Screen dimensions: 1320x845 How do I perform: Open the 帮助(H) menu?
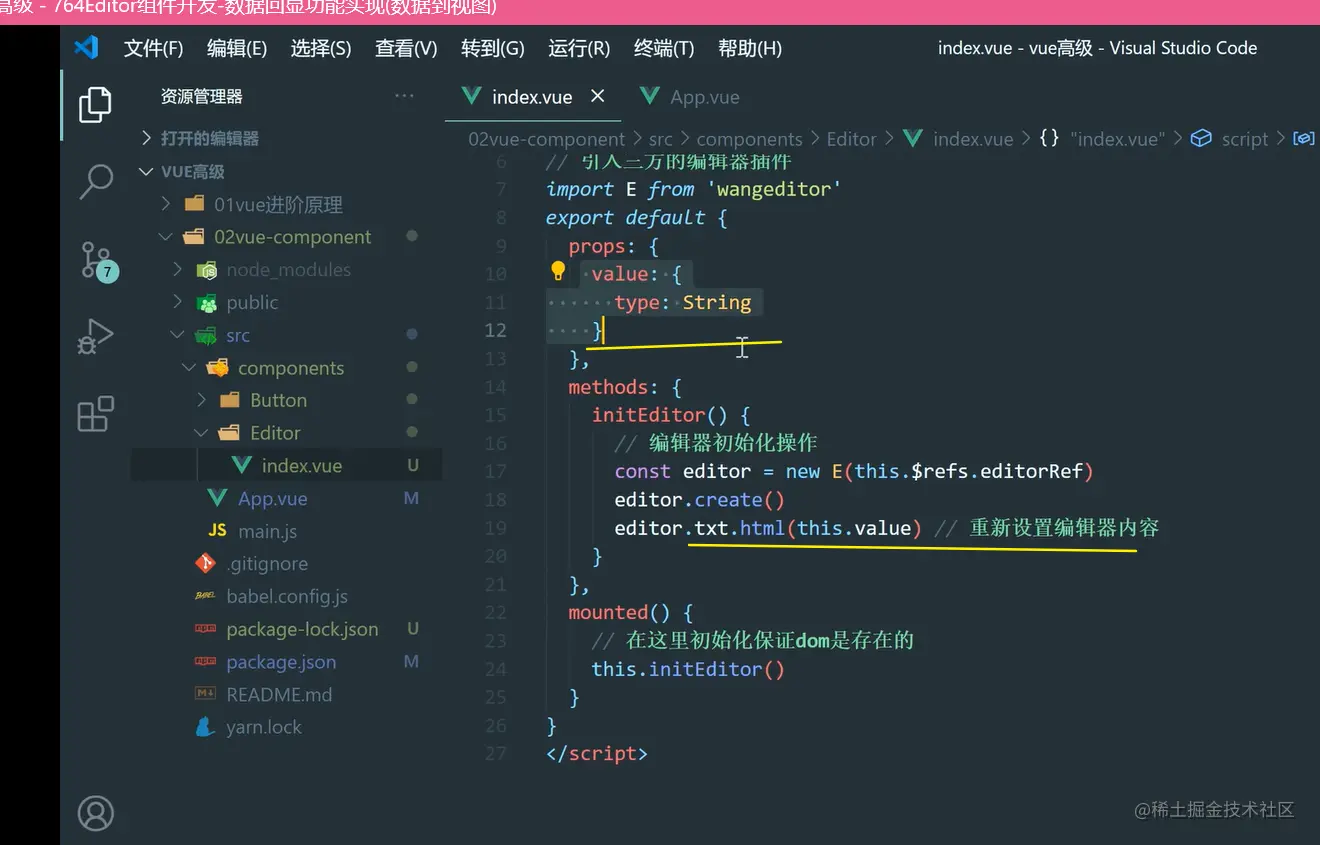pos(750,48)
